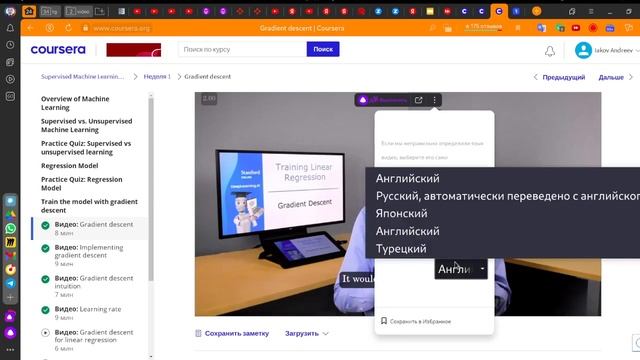Open Видео: Gradient descent for linear regression
The width and height of the screenshot is (640, 360).
(x=90, y=340)
